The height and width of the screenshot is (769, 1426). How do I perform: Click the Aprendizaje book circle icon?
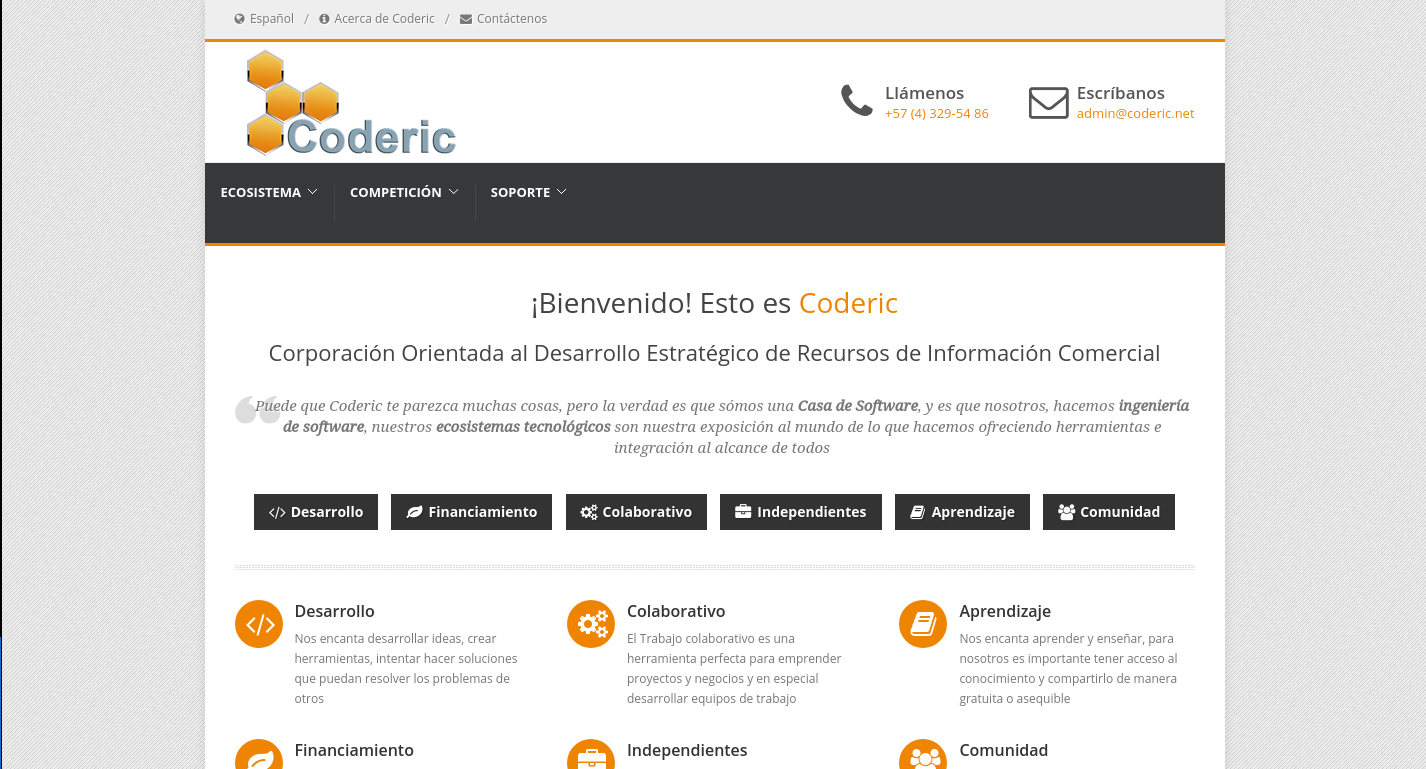tap(923, 624)
